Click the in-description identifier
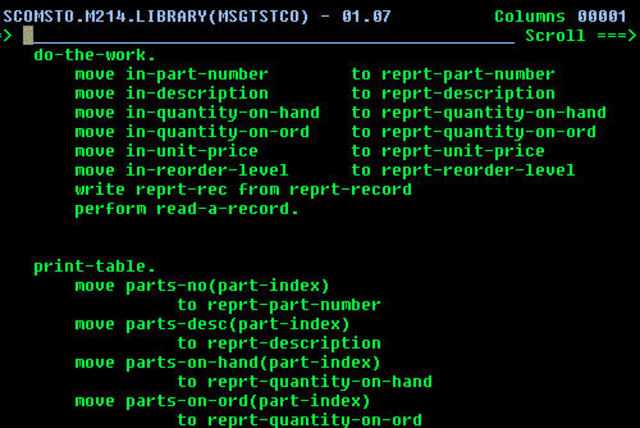640x428 pixels. tap(197, 94)
